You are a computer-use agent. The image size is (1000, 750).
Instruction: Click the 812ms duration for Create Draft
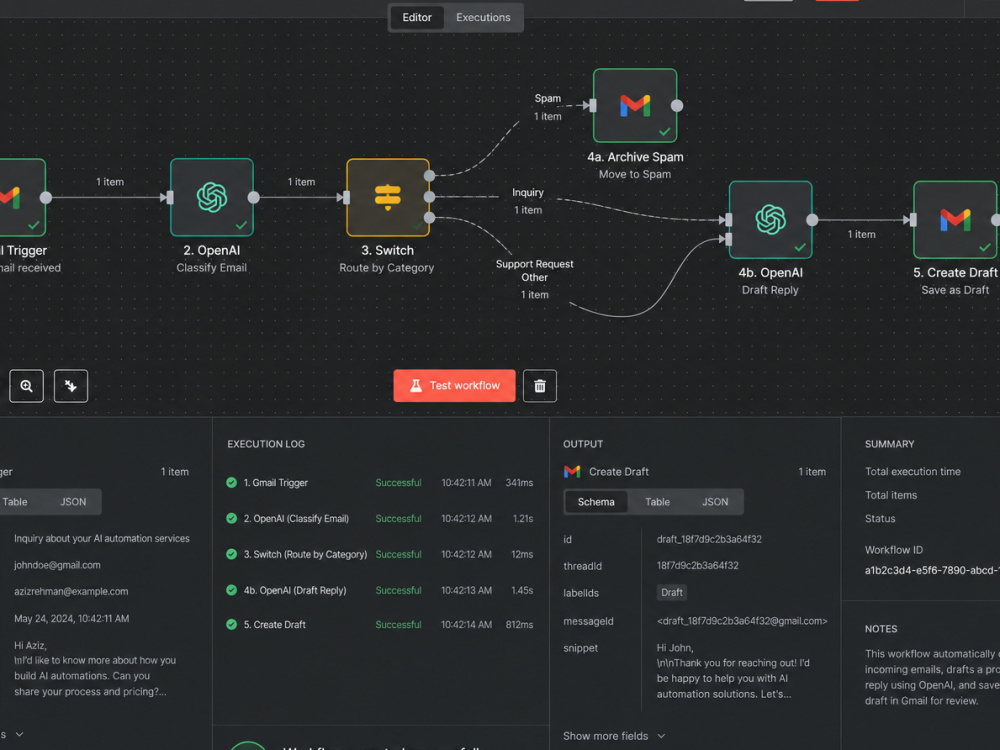(519, 624)
